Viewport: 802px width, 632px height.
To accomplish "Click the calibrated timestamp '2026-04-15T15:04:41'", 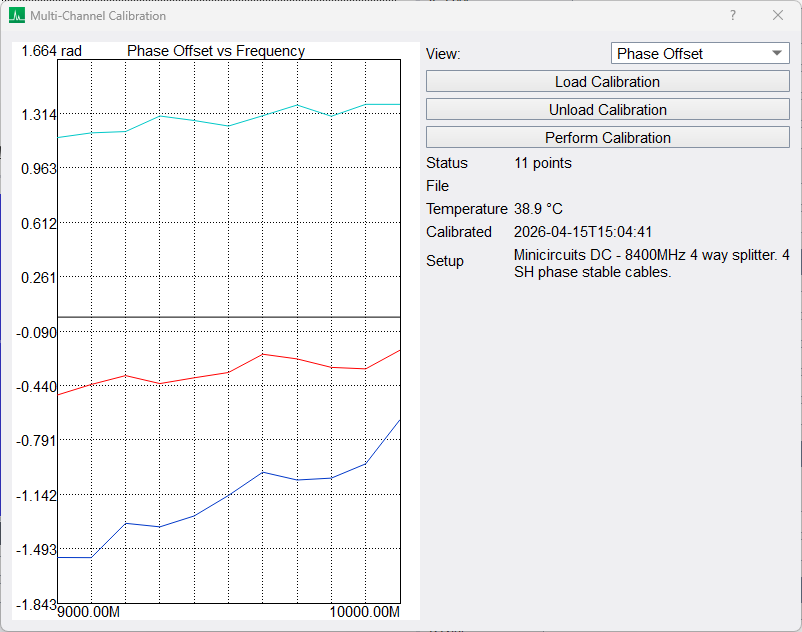I will point(583,232).
